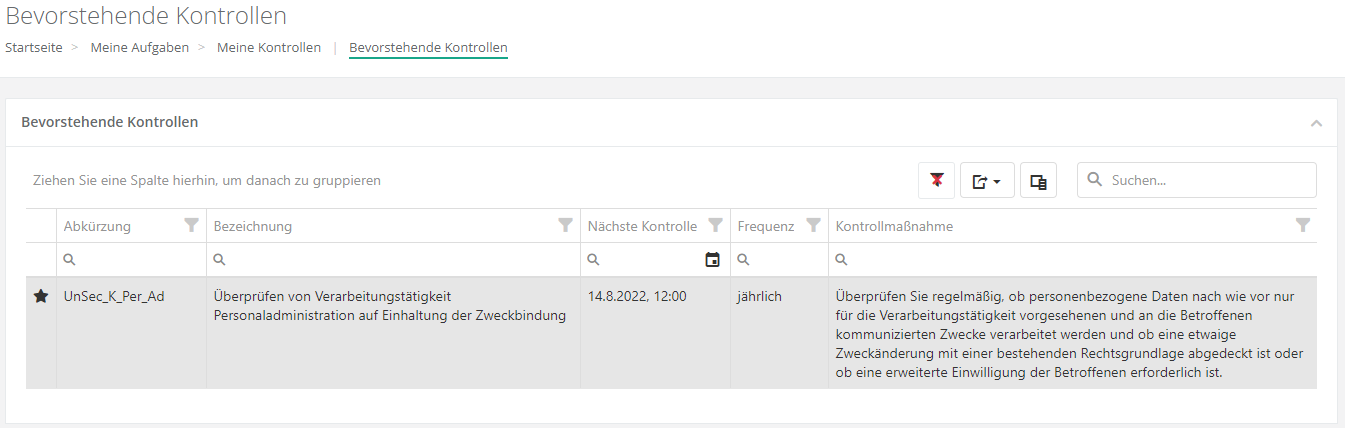This screenshot has height=428, width=1345.
Task: Open the export dropdown menu
Action: pyautogui.click(x=987, y=181)
